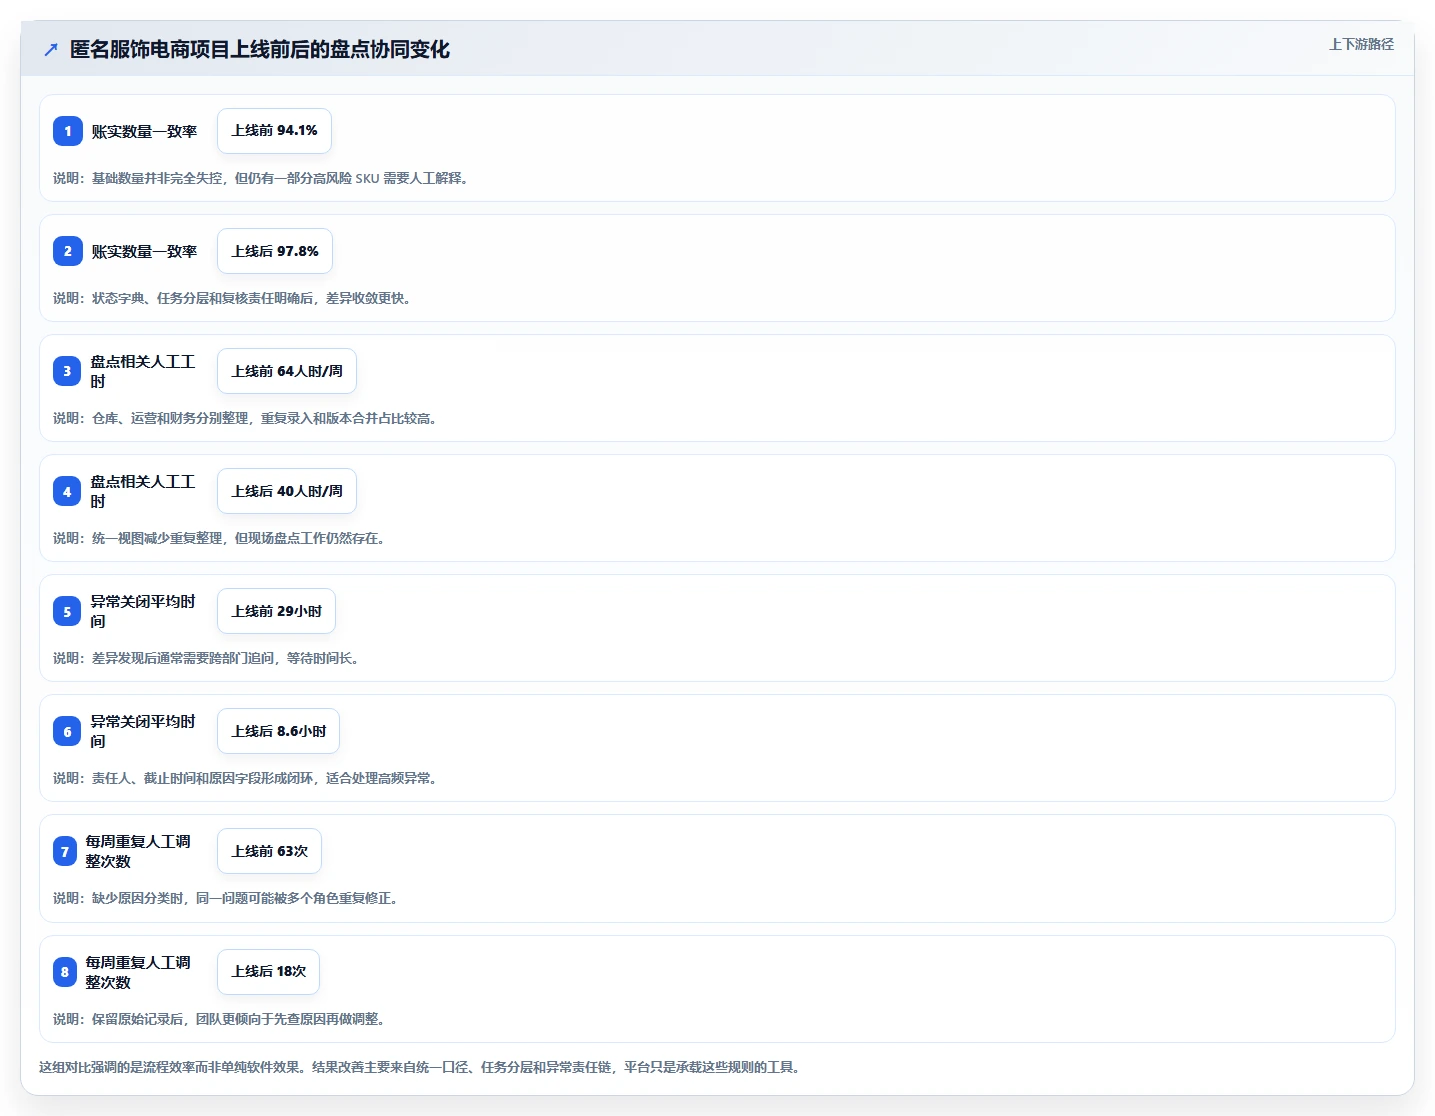Select the number 4 badge

[x=67, y=491]
